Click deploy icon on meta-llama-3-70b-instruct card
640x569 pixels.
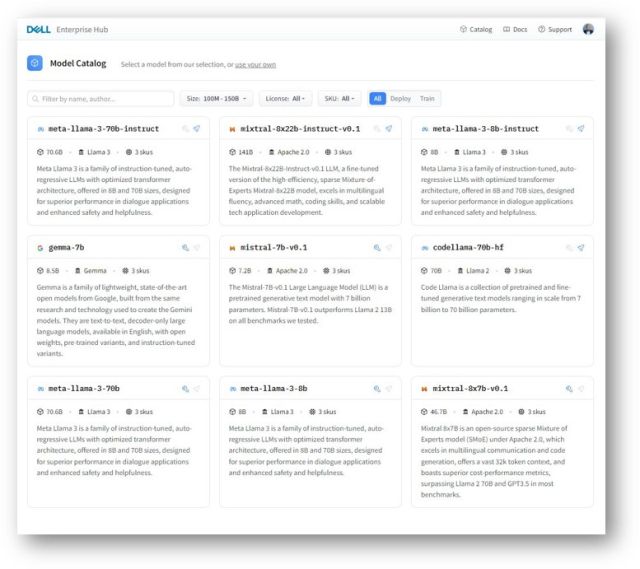pyautogui.click(x=197, y=129)
